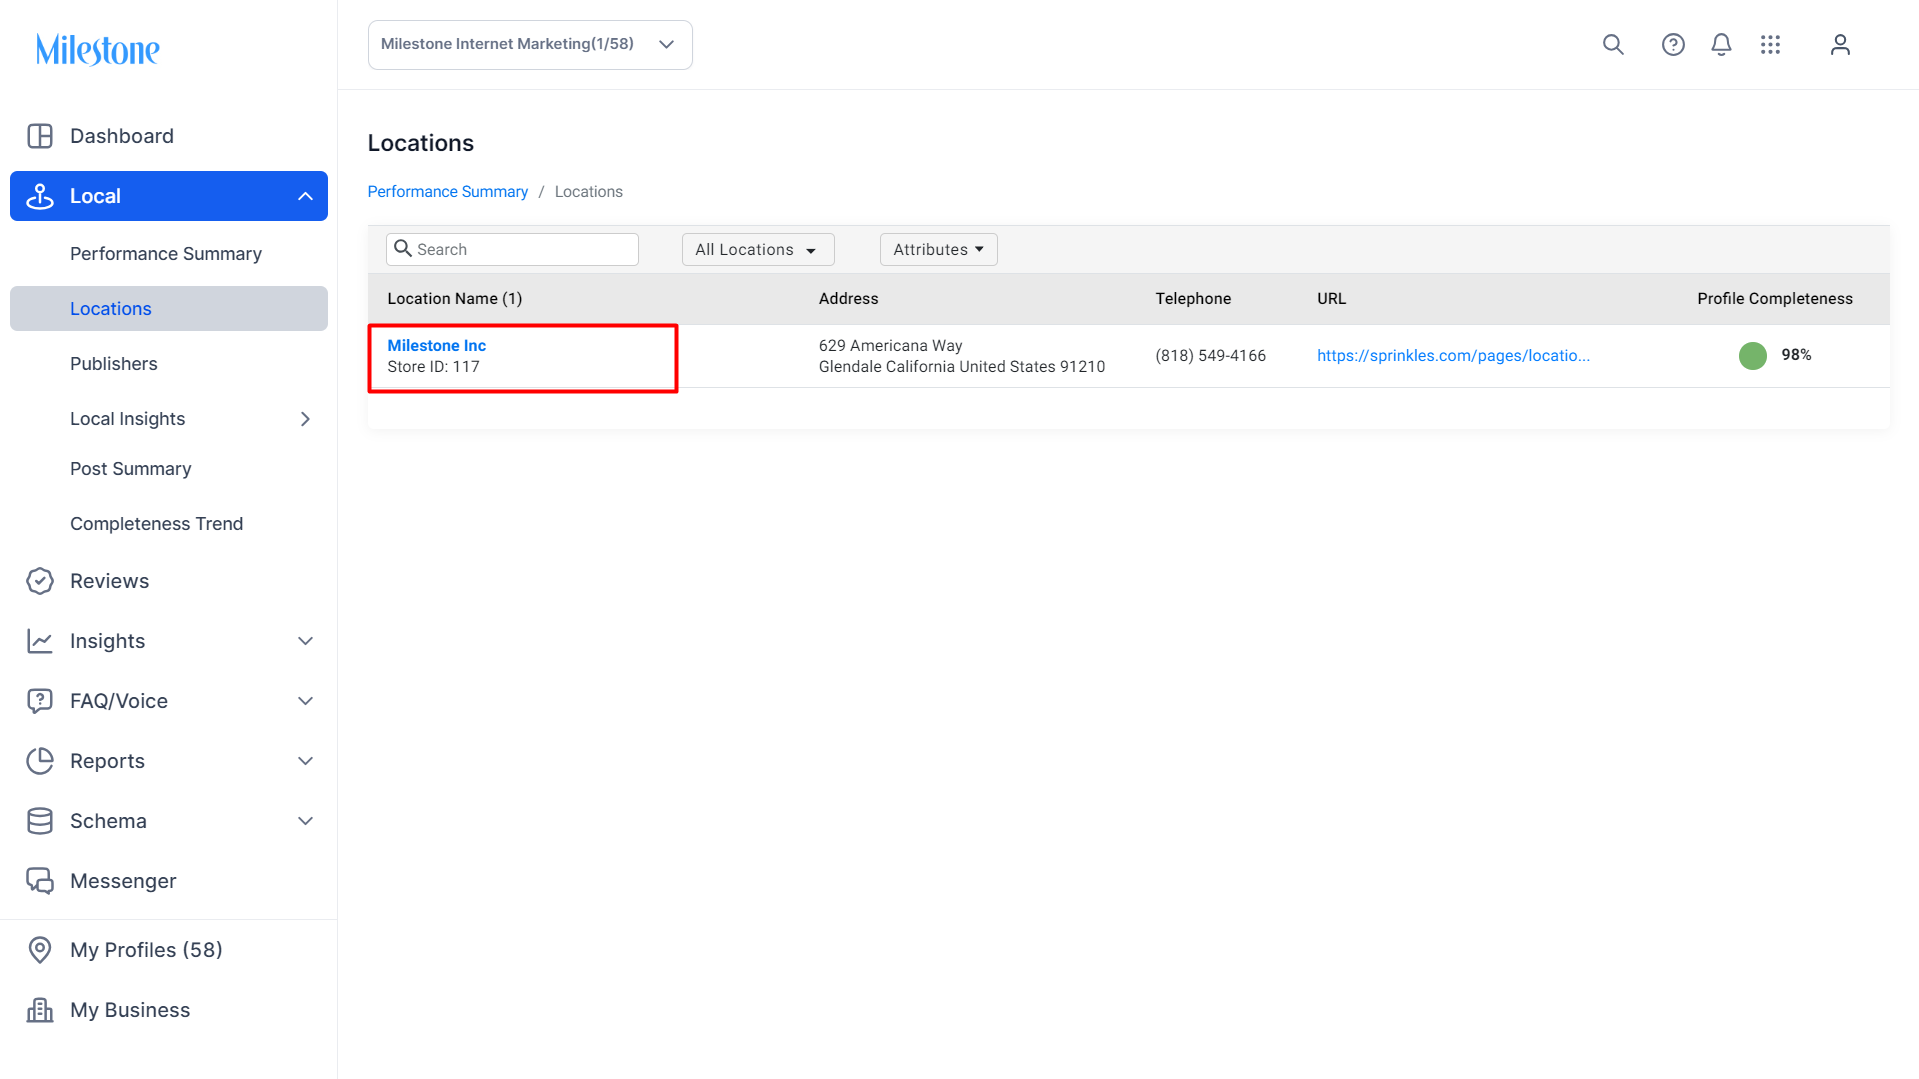Click the URL column header
This screenshot has width=1919, height=1079.
[x=1331, y=299]
